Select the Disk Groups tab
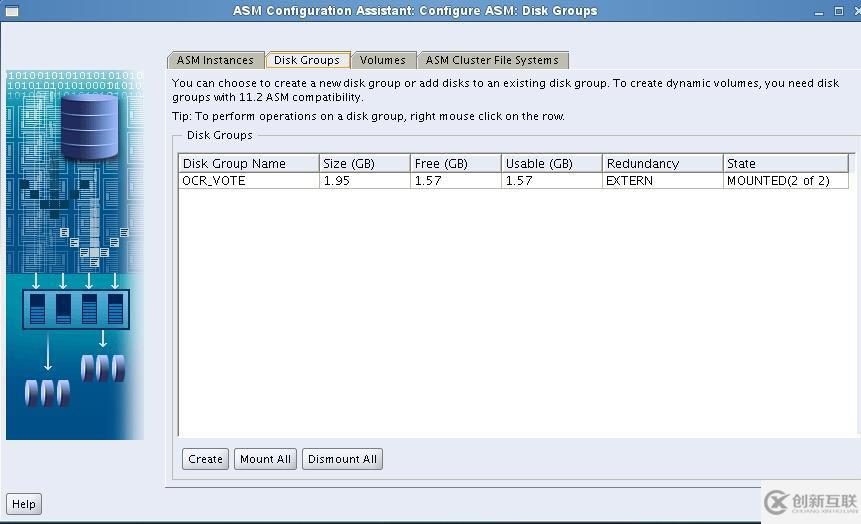The width and height of the screenshot is (861, 524). pos(308,59)
